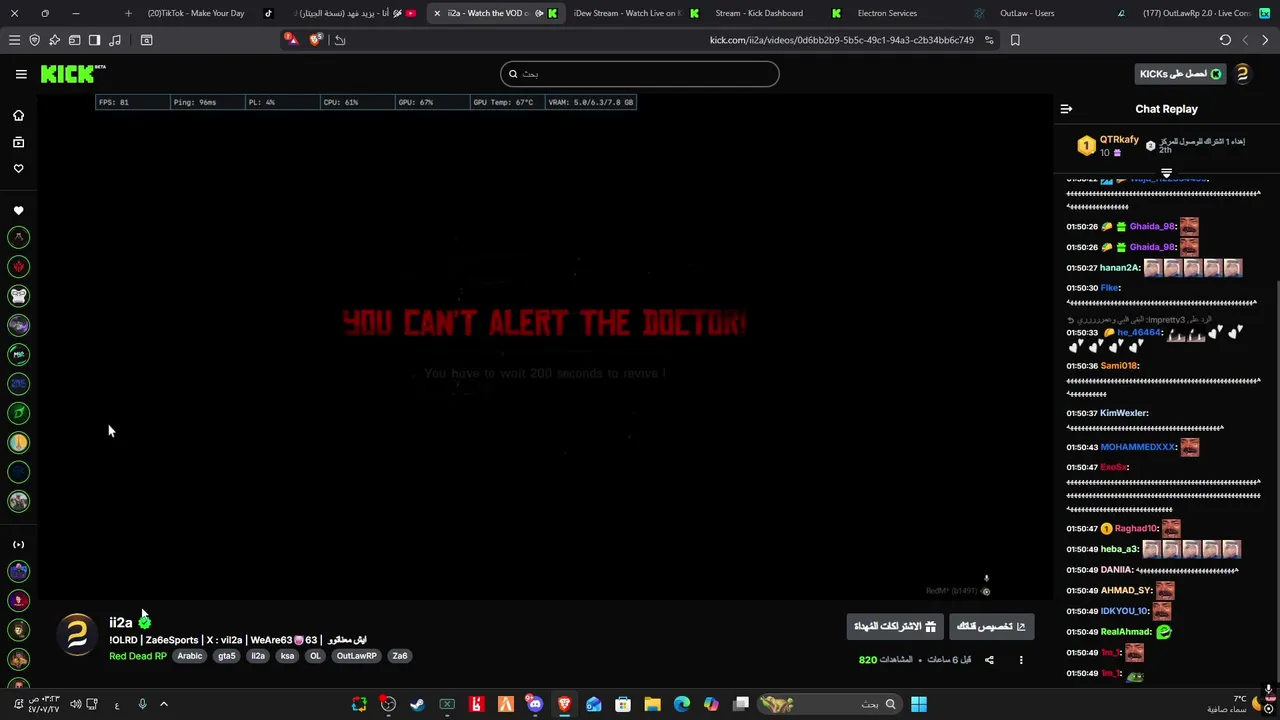The height and width of the screenshot is (720, 1280).
Task: Open the Red Dead RP category link
Action: coord(138,656)
